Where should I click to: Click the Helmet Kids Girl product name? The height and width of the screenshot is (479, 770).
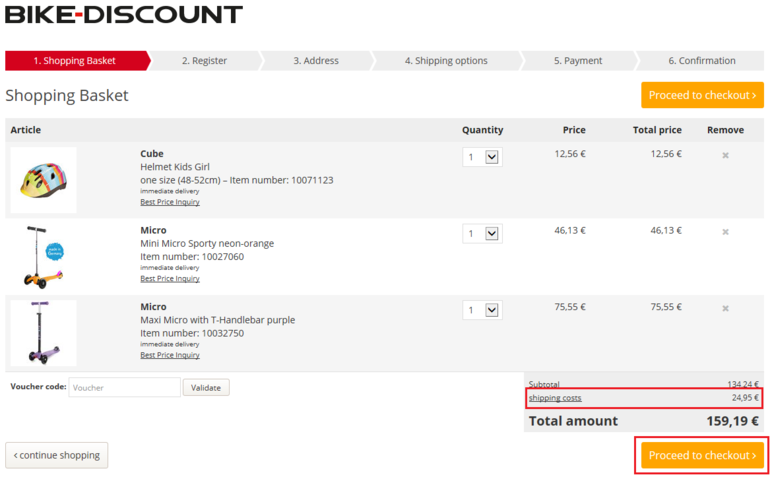(x=175, y=167)
